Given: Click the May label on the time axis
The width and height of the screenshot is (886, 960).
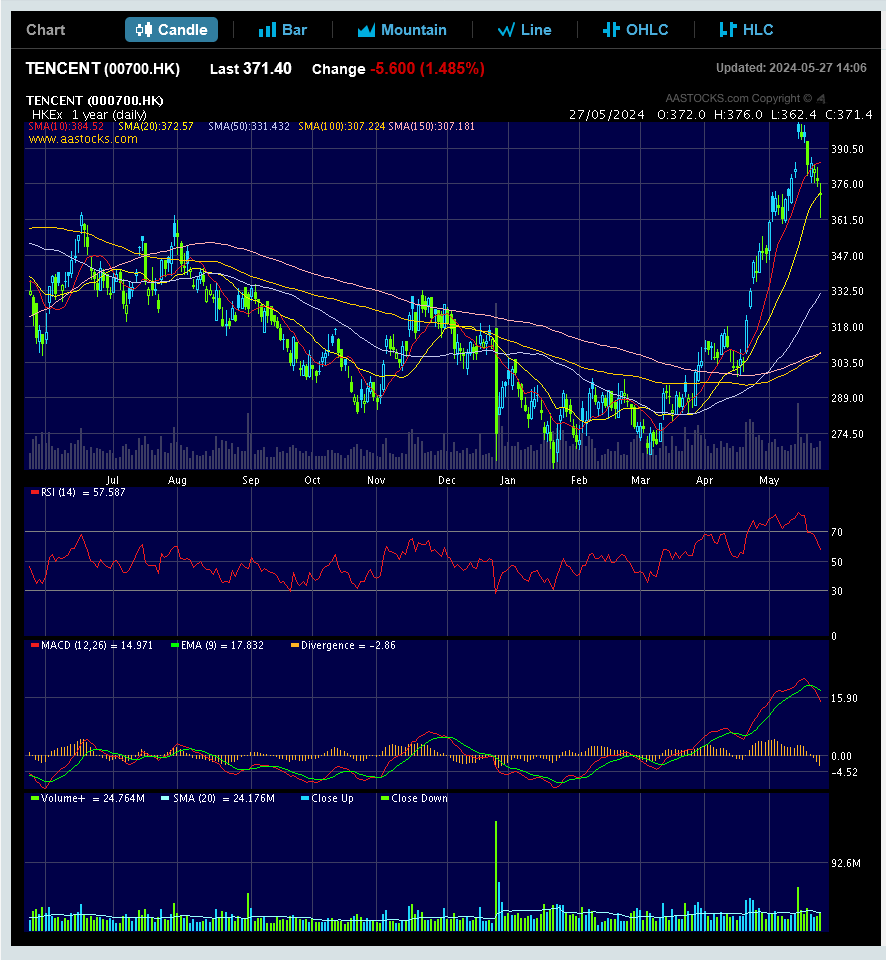Looking at the screenshot, I should pos(769,480).
